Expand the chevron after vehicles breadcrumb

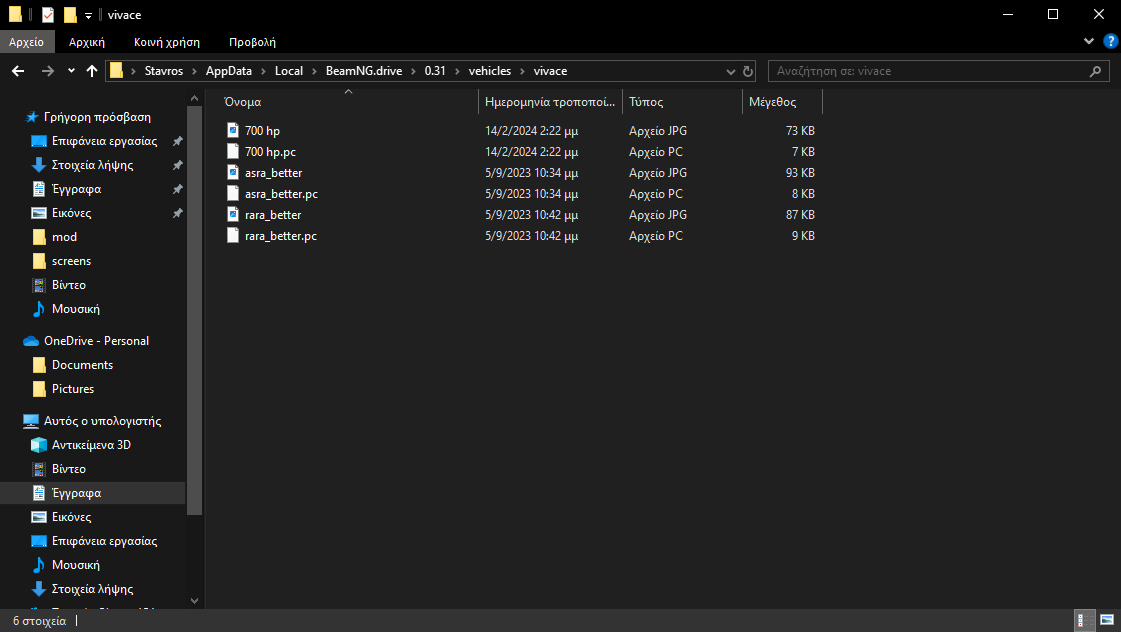point(523,71)
